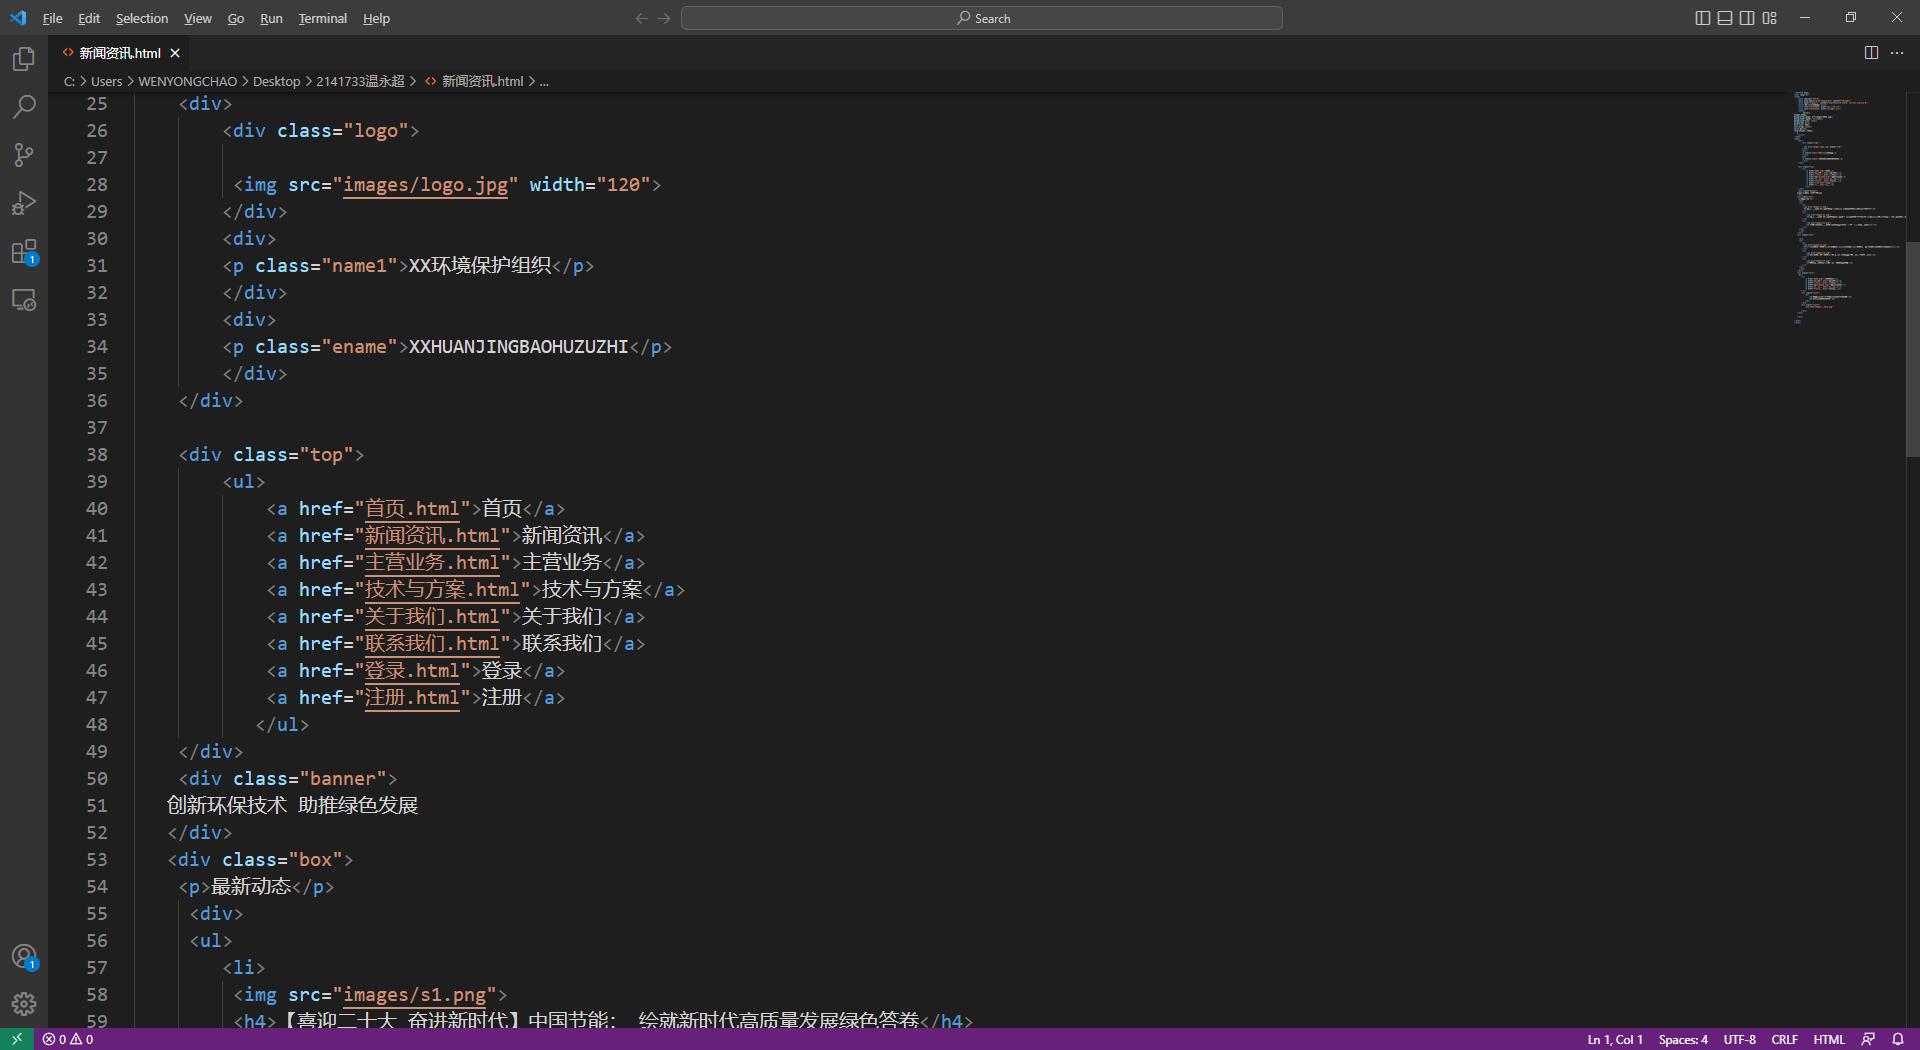Open the Accounts menu icon
Image resolution: width=1920 pixels, height=1050 pixels.
[x=24, y=957]
